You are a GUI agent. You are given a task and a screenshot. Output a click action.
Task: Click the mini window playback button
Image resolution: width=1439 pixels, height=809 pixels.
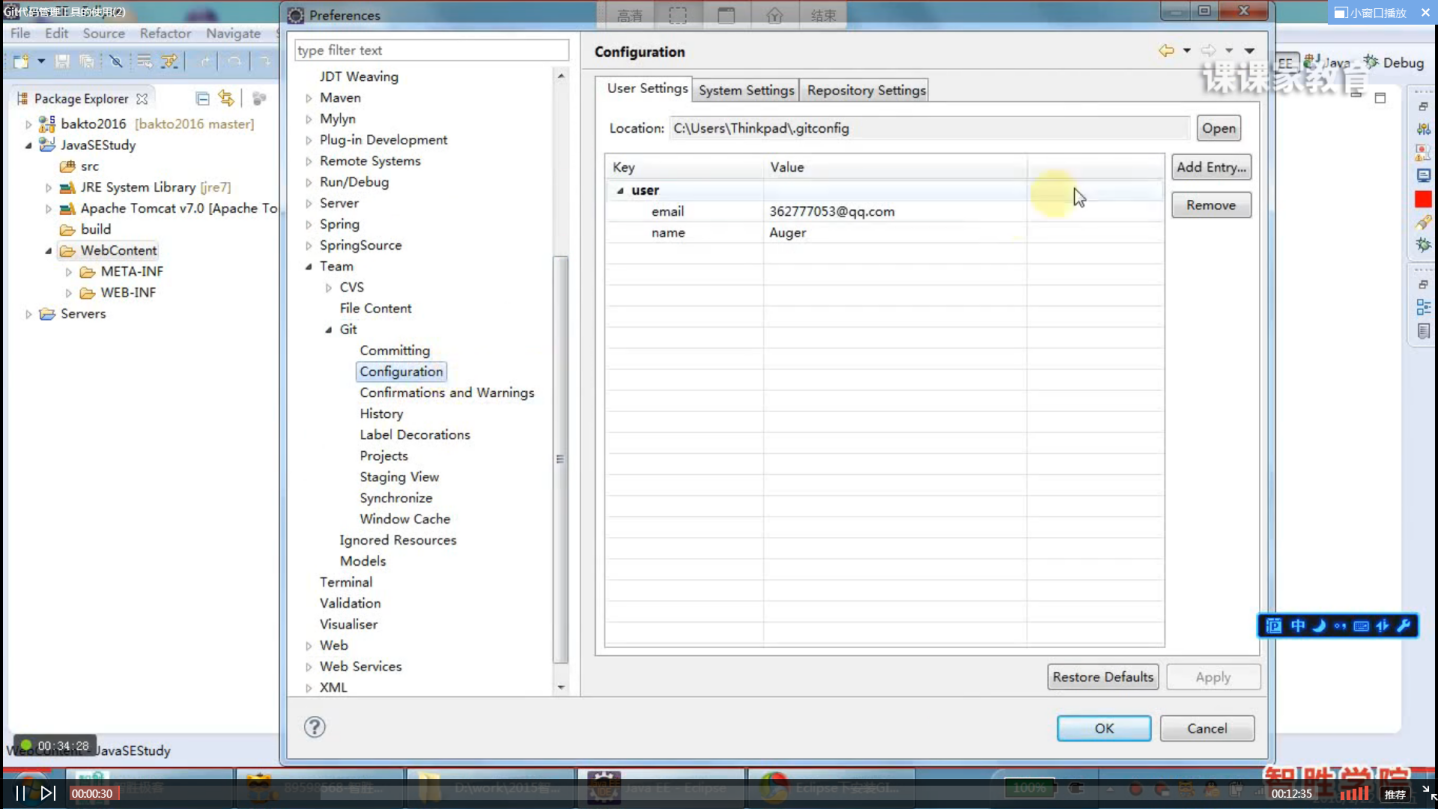click(1370, 13)
